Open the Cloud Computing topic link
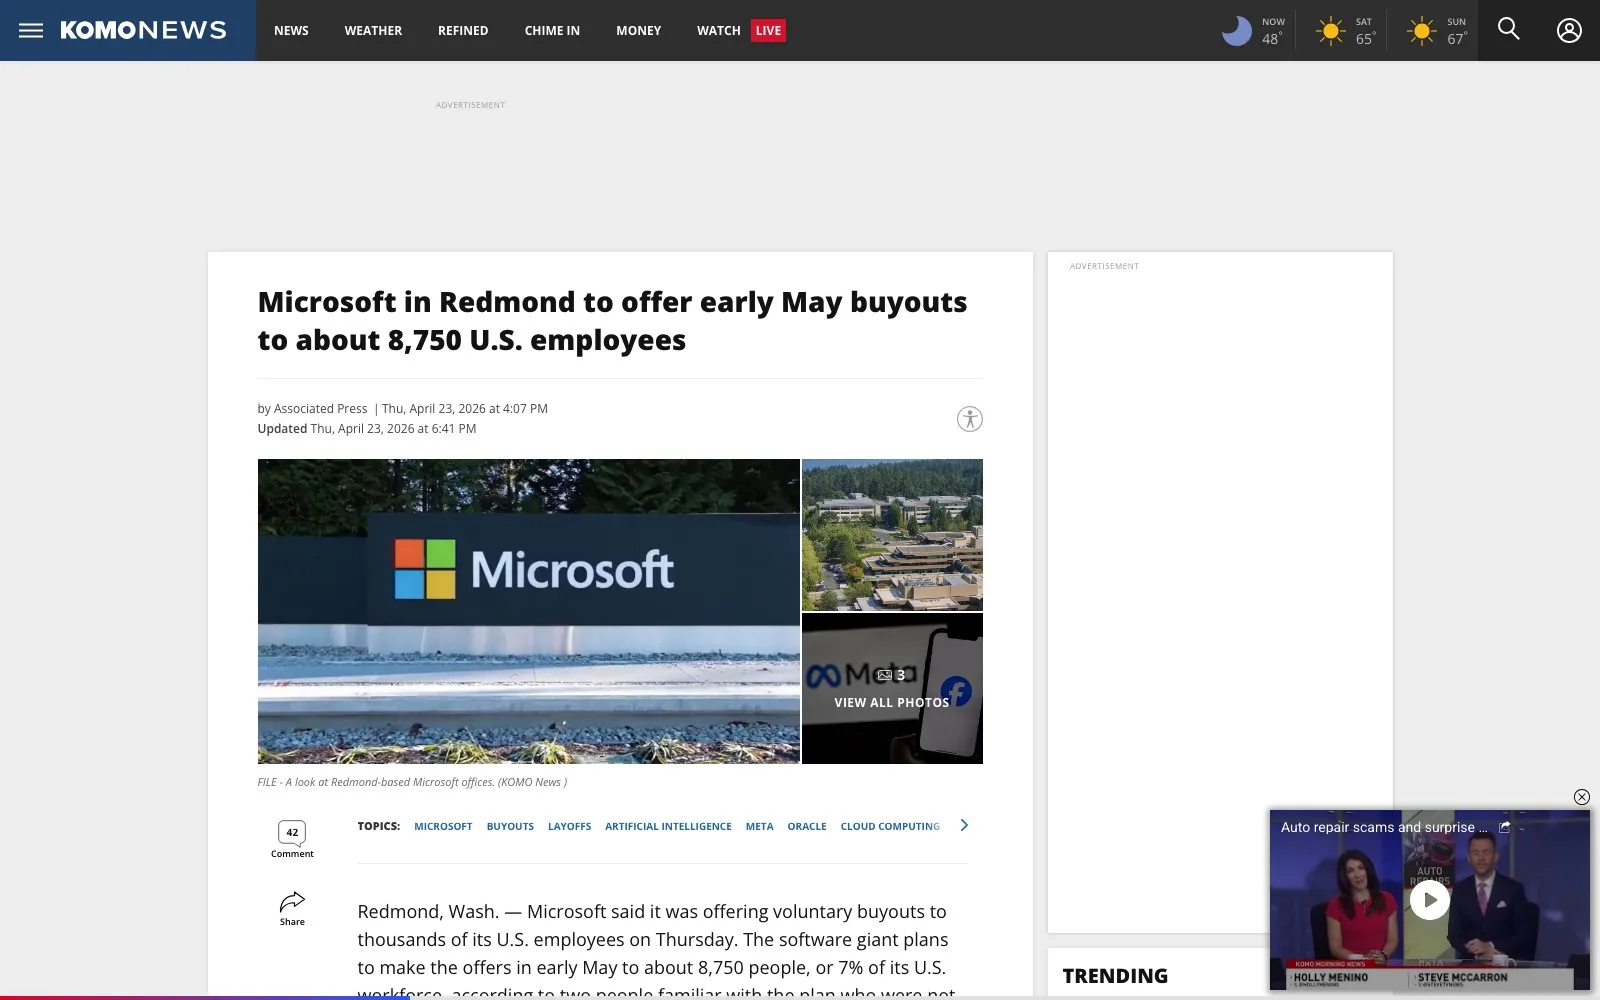1600x1000 pixels. coord(890,826)
